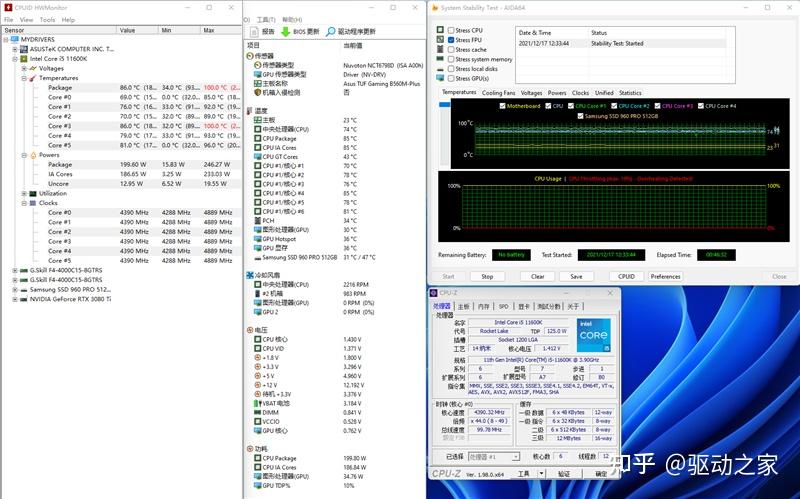Click the Temperatures thermometer icon in HWMonitor
The image size is (800, 499).
pyautogui.click(x=33, y=78)
